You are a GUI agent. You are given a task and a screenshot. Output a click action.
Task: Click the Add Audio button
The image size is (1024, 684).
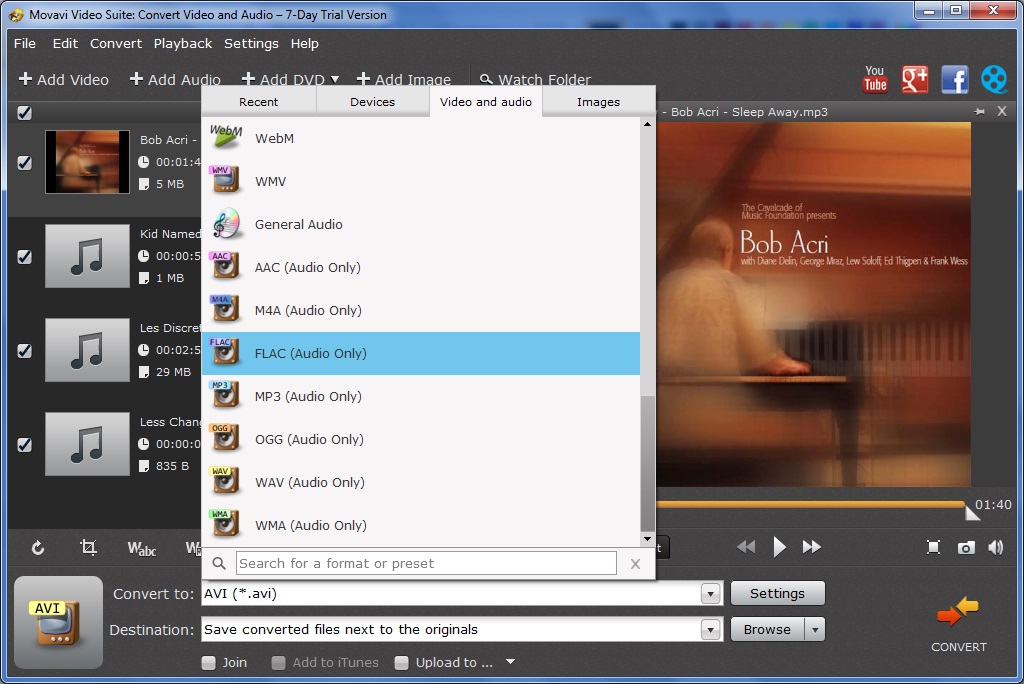pos(175,80)
